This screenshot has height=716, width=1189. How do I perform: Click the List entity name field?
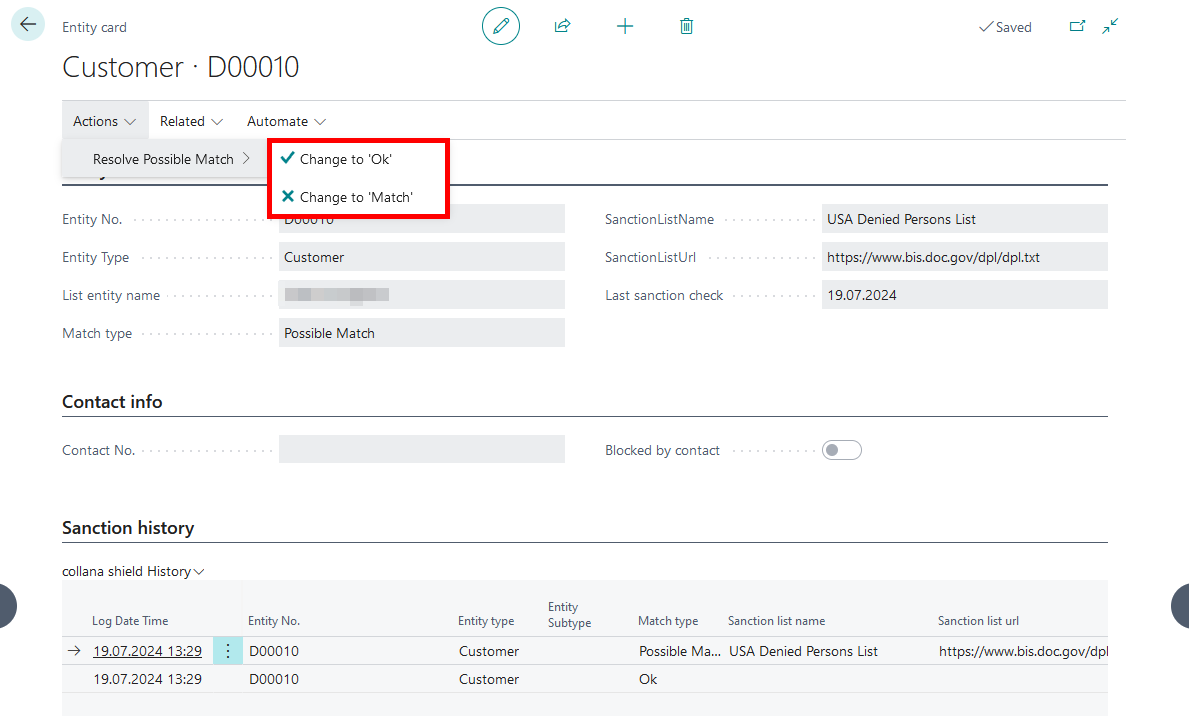(x=422, y=295)
